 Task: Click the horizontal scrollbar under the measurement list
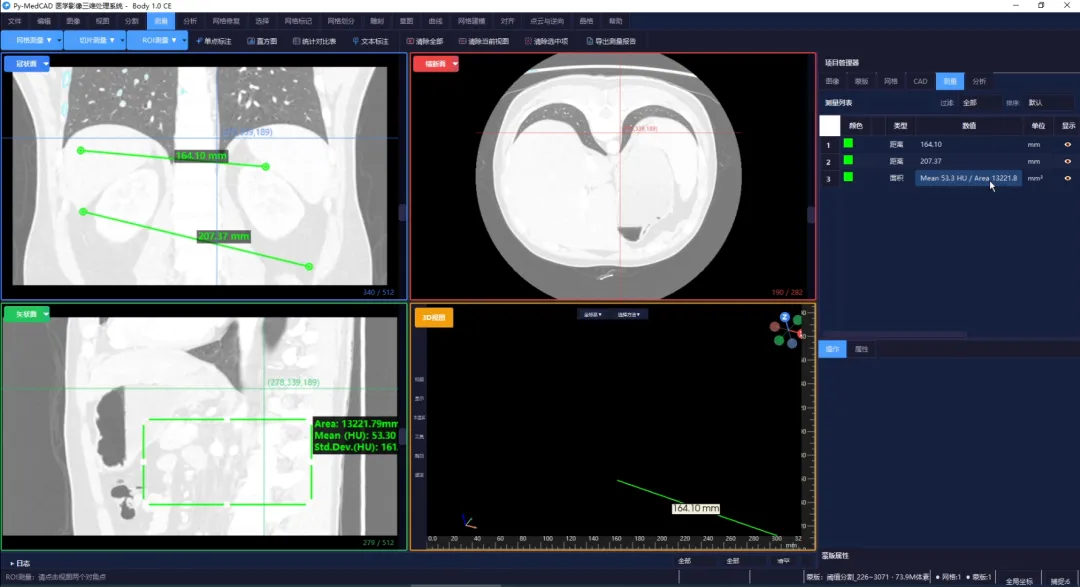[893, 335]
